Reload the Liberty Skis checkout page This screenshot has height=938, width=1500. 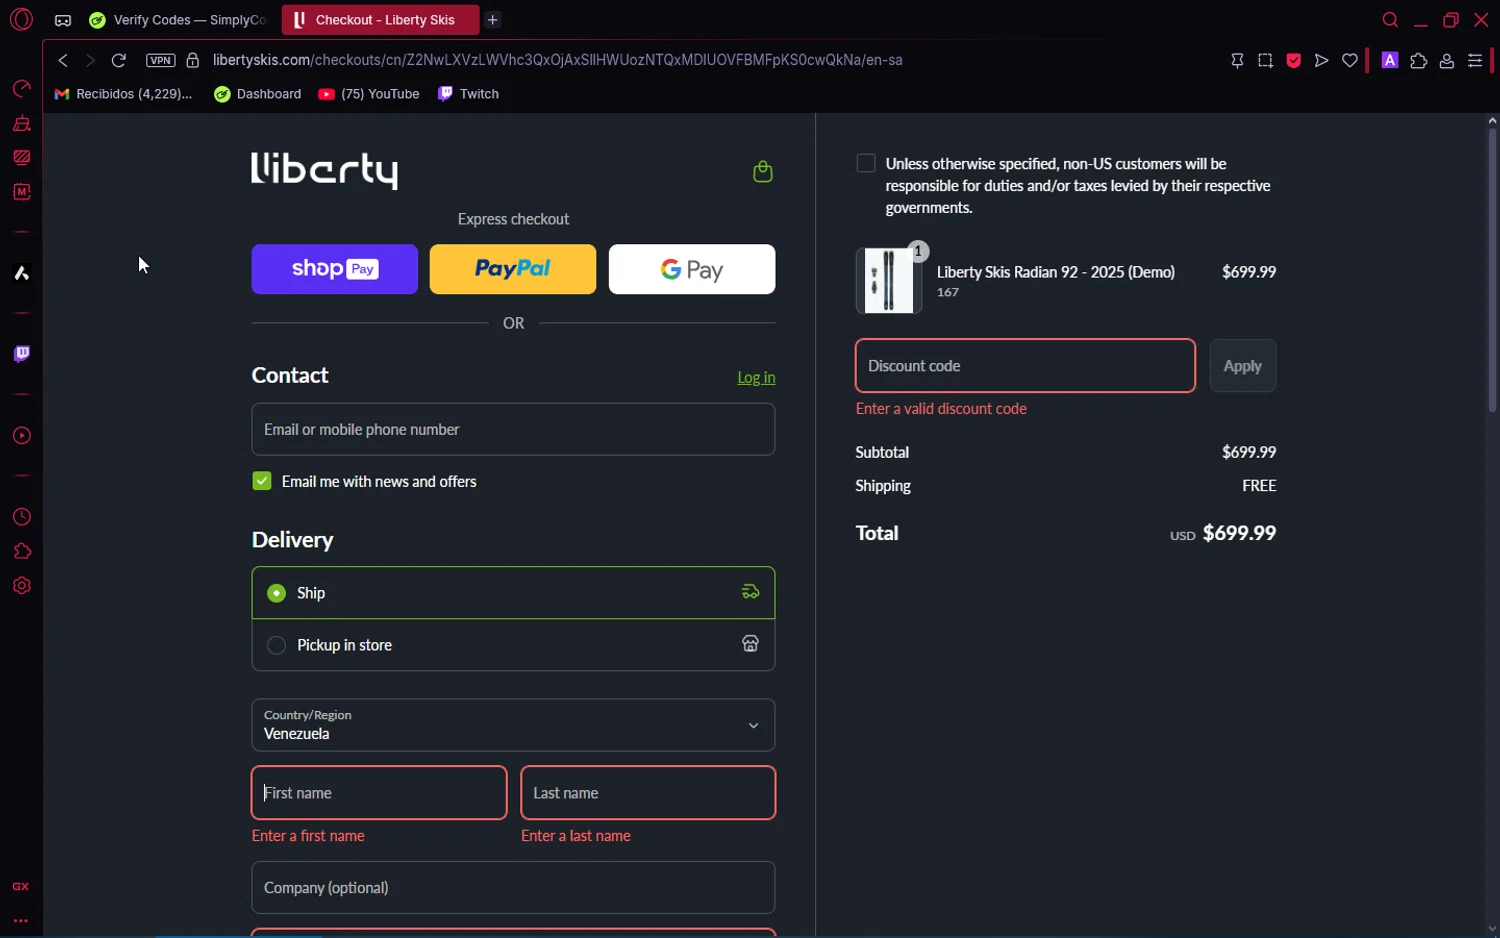coord(118,60)
